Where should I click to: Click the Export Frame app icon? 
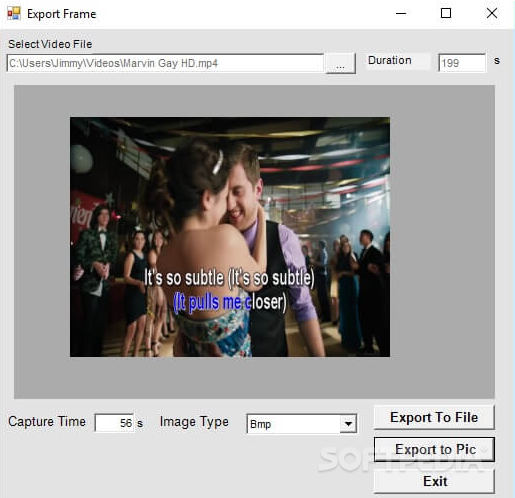[x=14, y=14]
